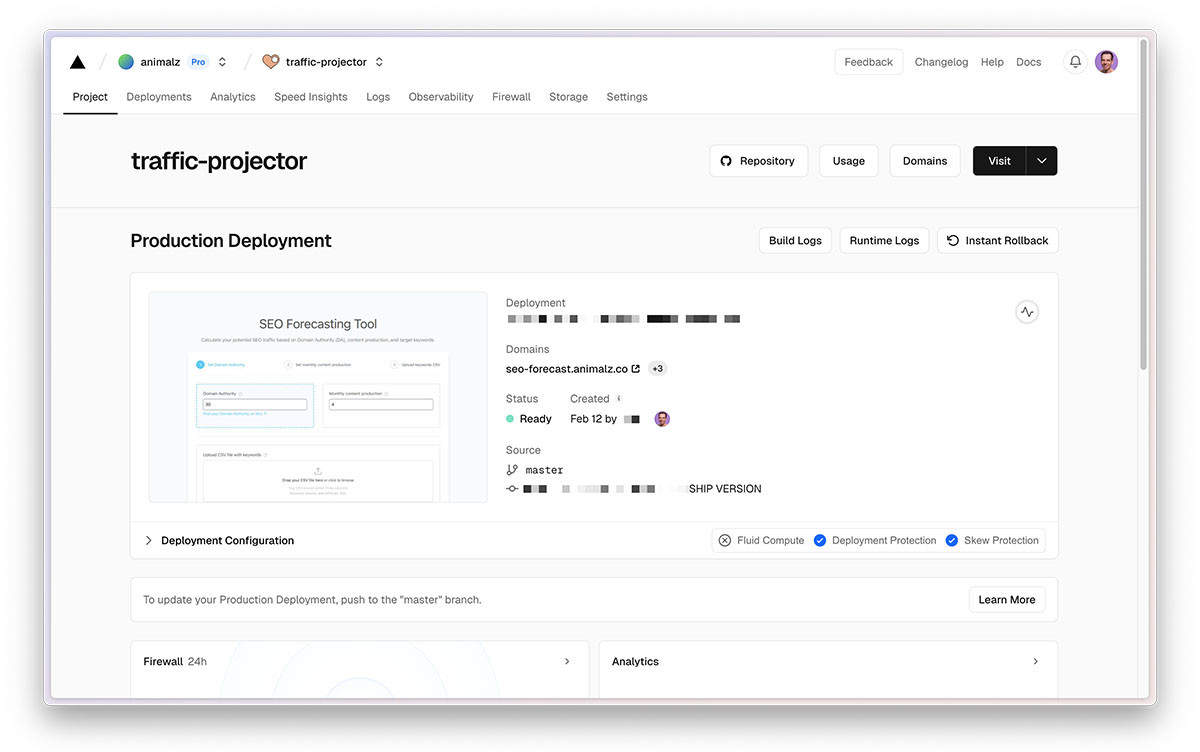Screen dimensions: 1200x752
Task: Open the Observability tab
Action: pos(441,97)
